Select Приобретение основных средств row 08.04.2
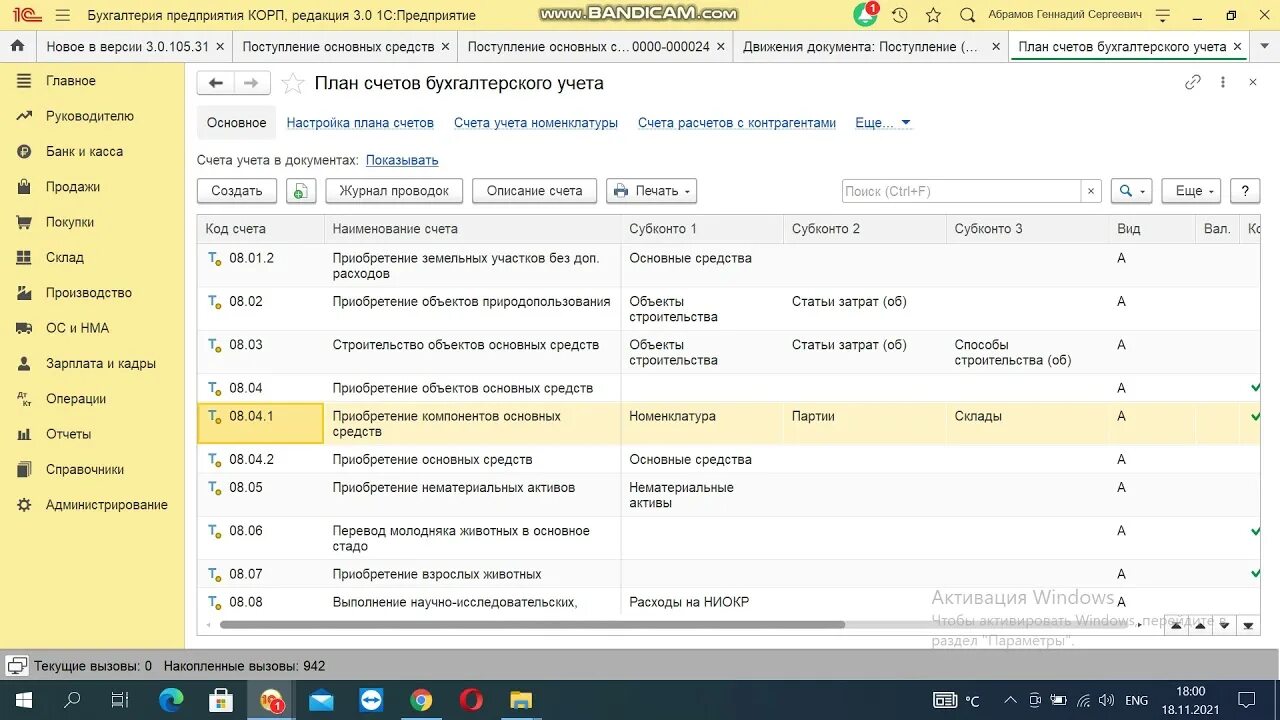This screenshot has height=720, width=1280. tap(728, 460)
